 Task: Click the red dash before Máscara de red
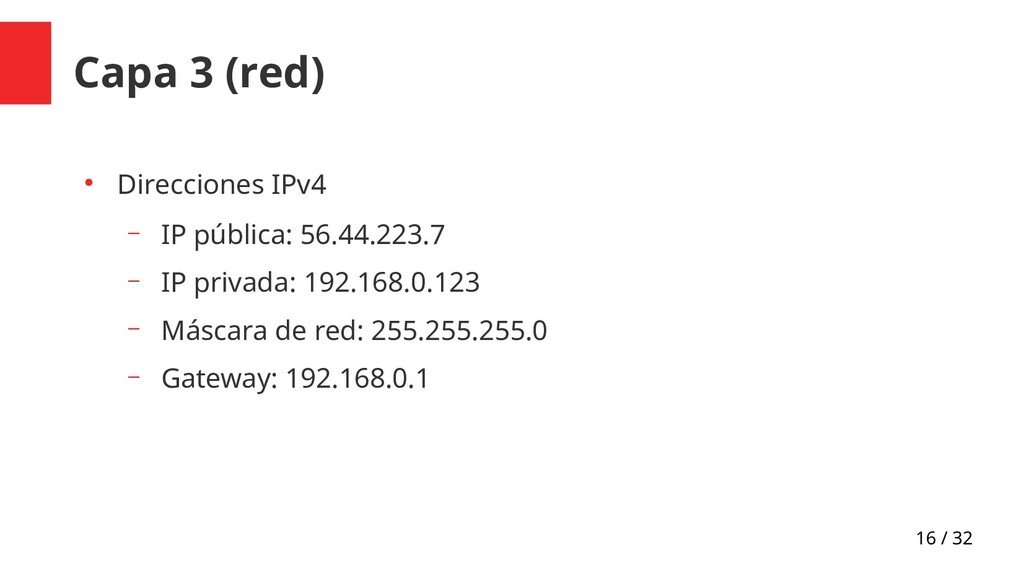tap(134, 328)
